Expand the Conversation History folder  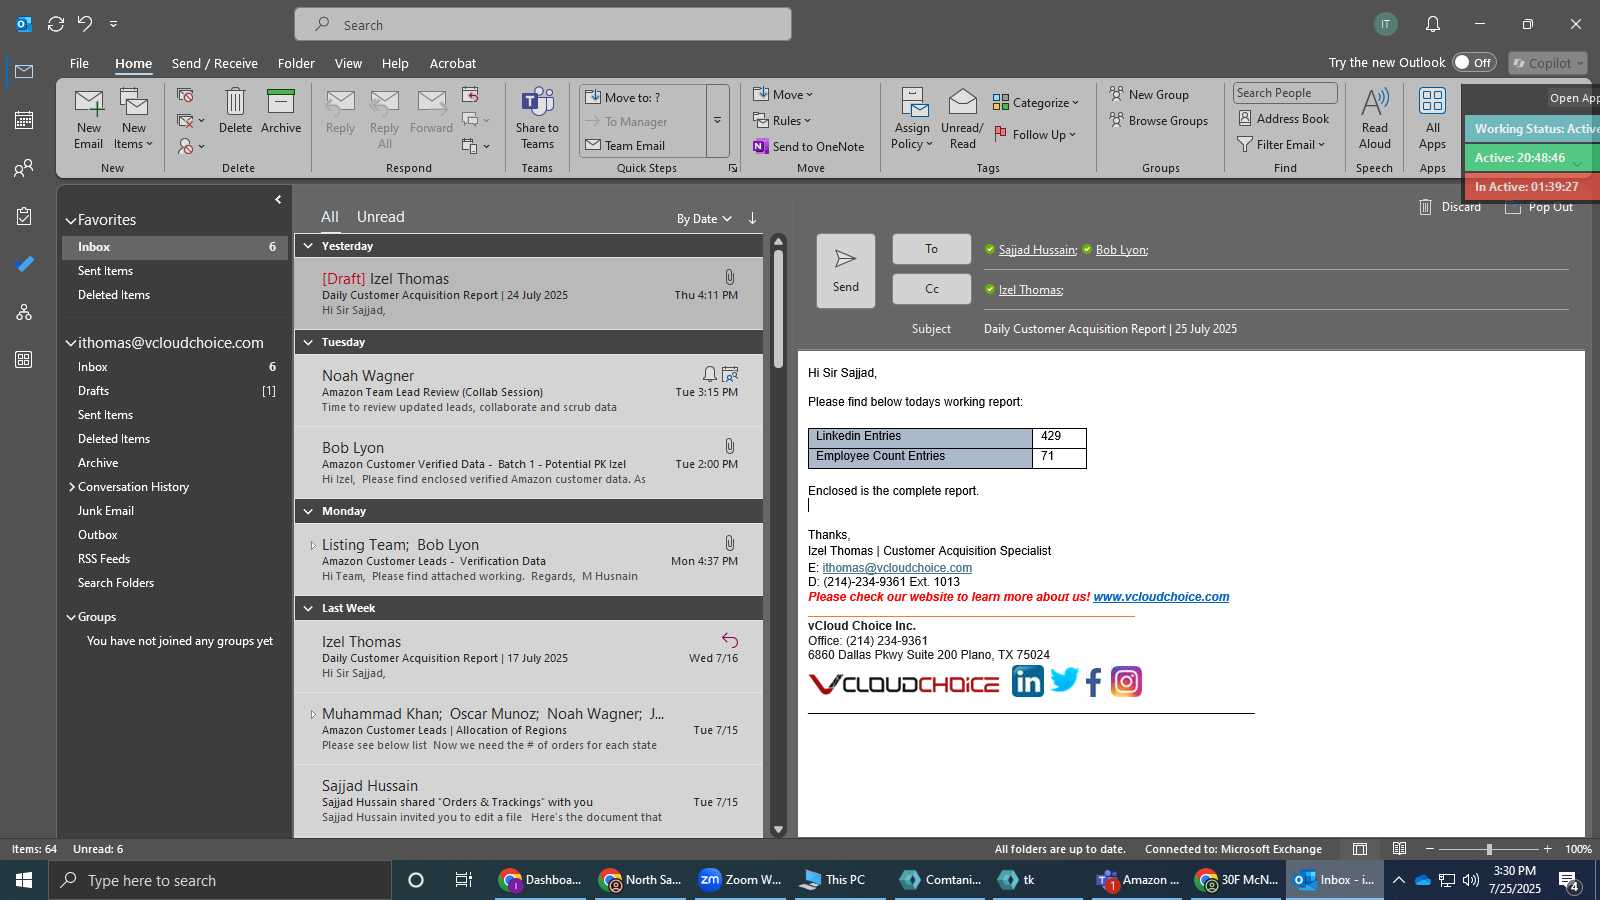[x=72, y=487]
